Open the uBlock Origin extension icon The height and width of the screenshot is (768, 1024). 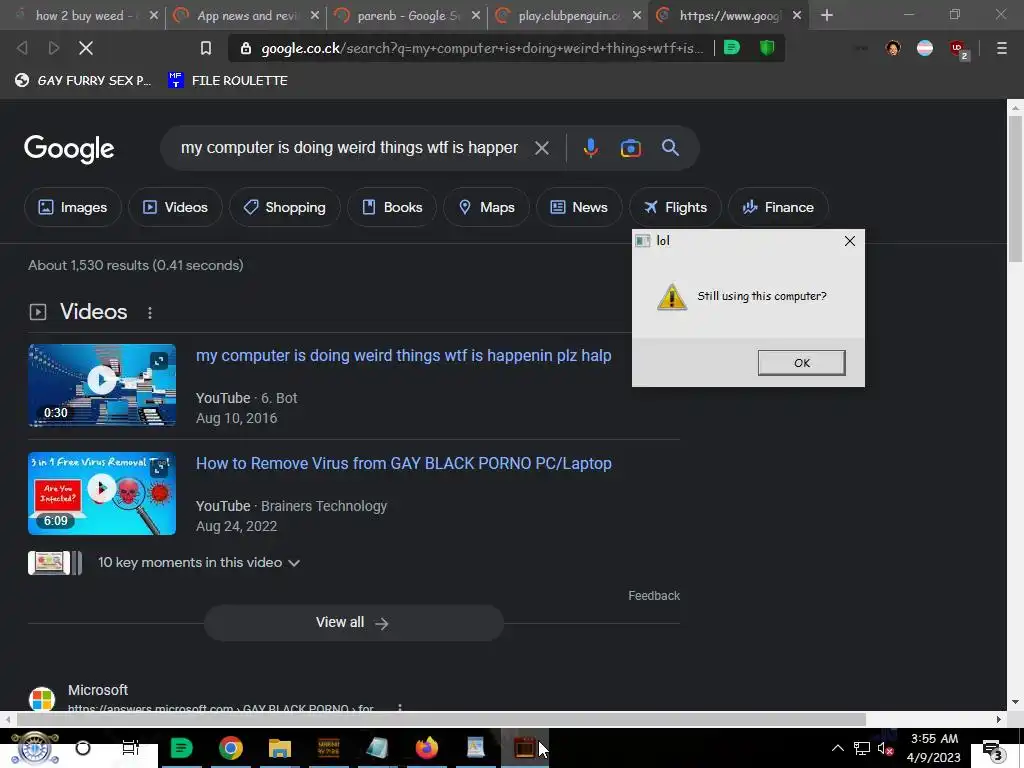click(958, 50)
